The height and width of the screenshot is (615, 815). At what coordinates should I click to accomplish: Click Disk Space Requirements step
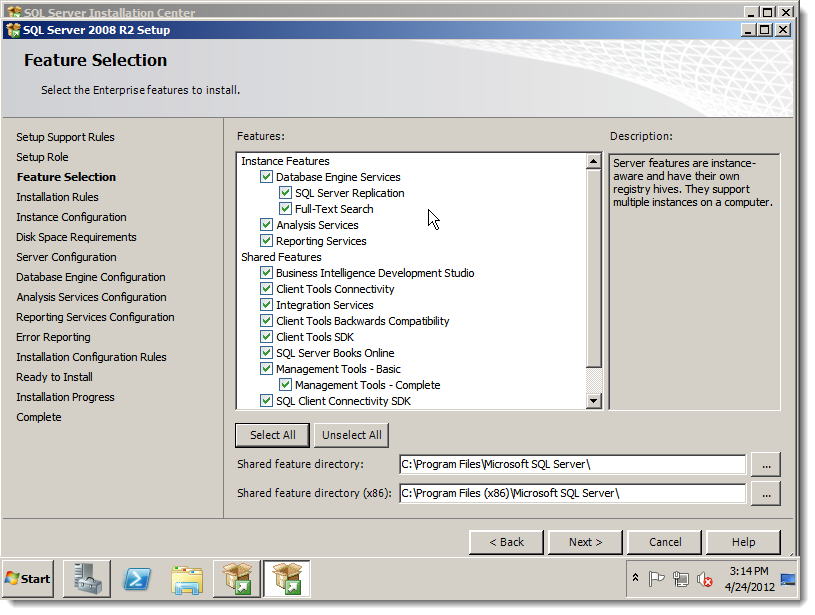pos(76,237)
